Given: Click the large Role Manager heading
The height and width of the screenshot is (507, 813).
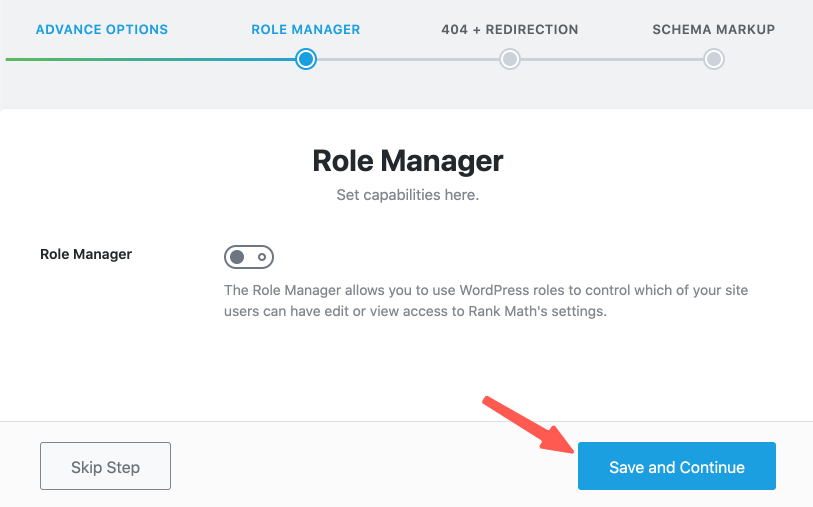Looking at the screenshot, I should pyautogui.click(x=408, y=160).
